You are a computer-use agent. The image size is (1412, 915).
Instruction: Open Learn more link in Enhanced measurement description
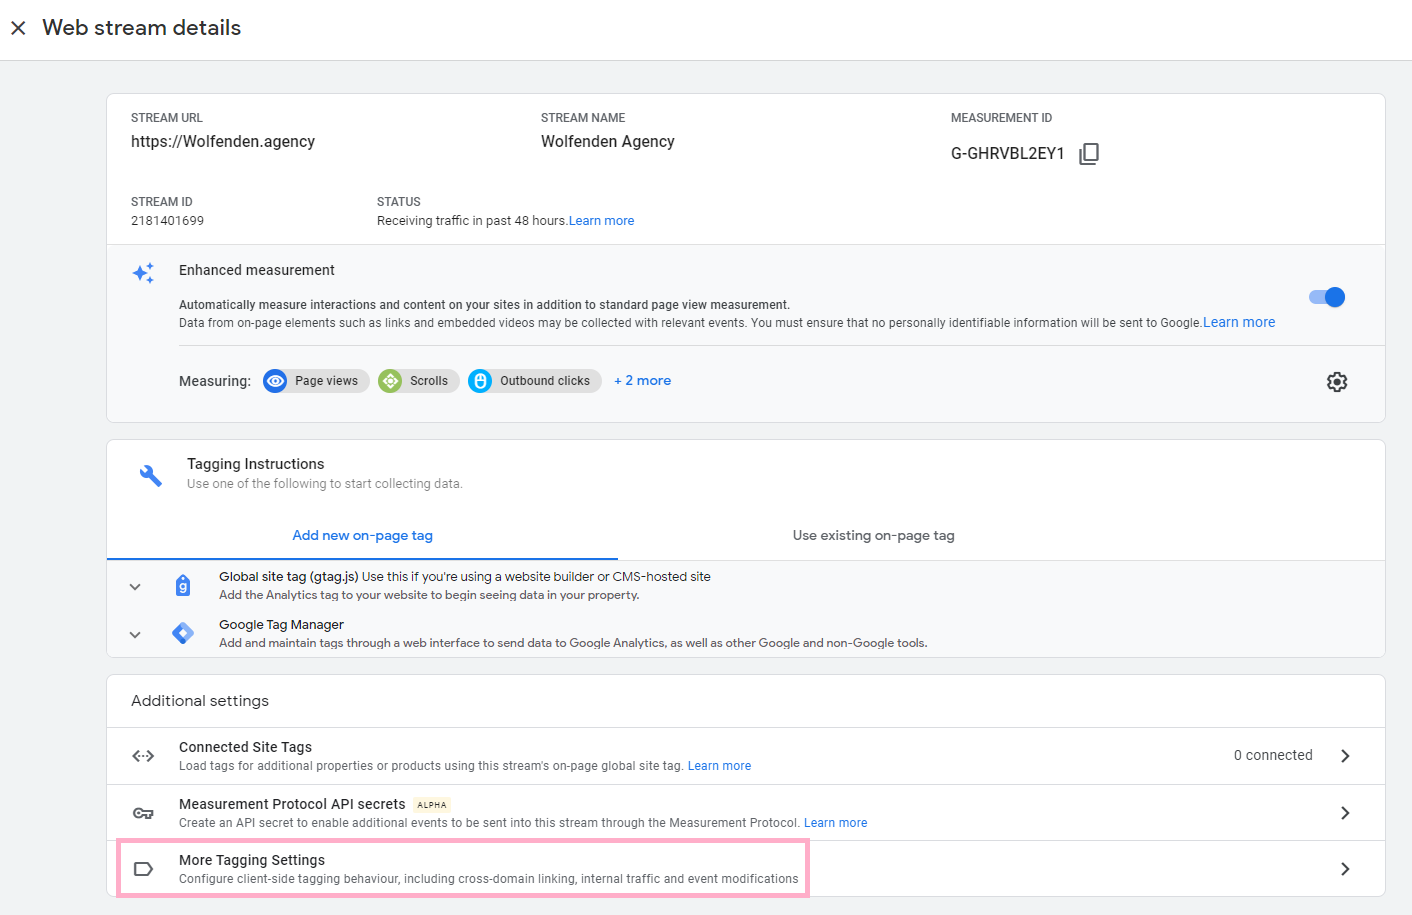tap(1239, 322)
